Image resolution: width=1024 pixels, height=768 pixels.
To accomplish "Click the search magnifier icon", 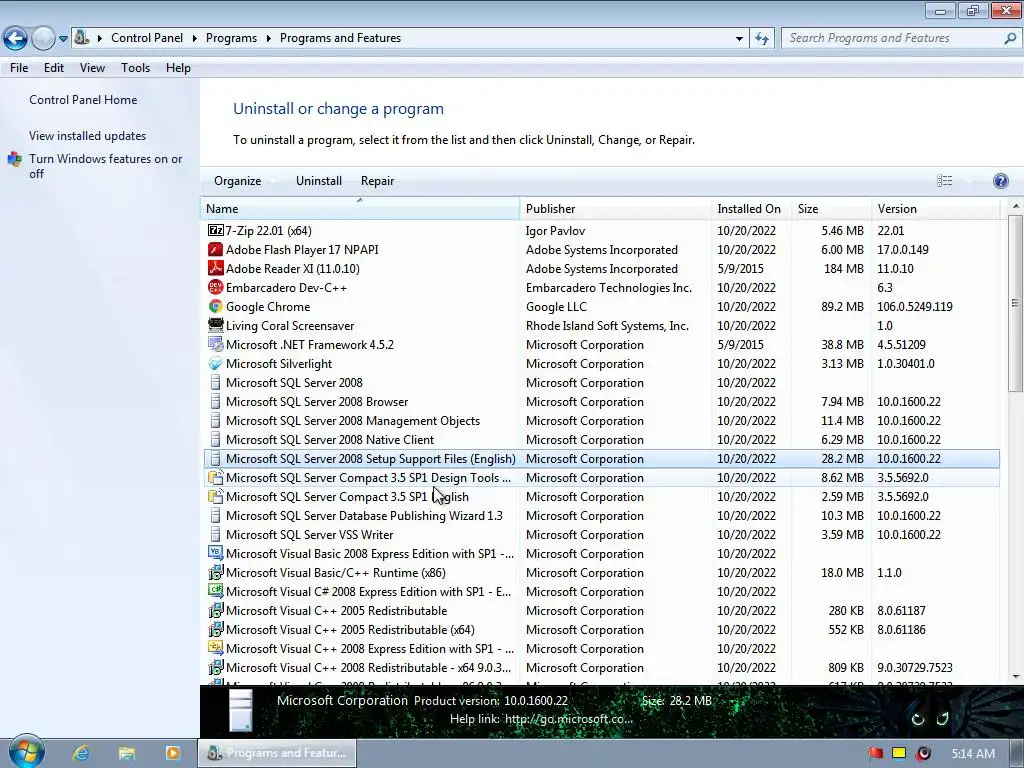I will (x=1010, y=38).
